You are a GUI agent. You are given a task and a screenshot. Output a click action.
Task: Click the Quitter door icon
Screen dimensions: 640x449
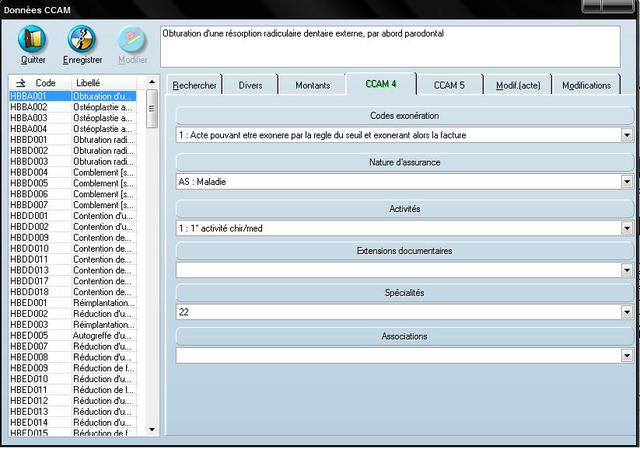[32, 40]
